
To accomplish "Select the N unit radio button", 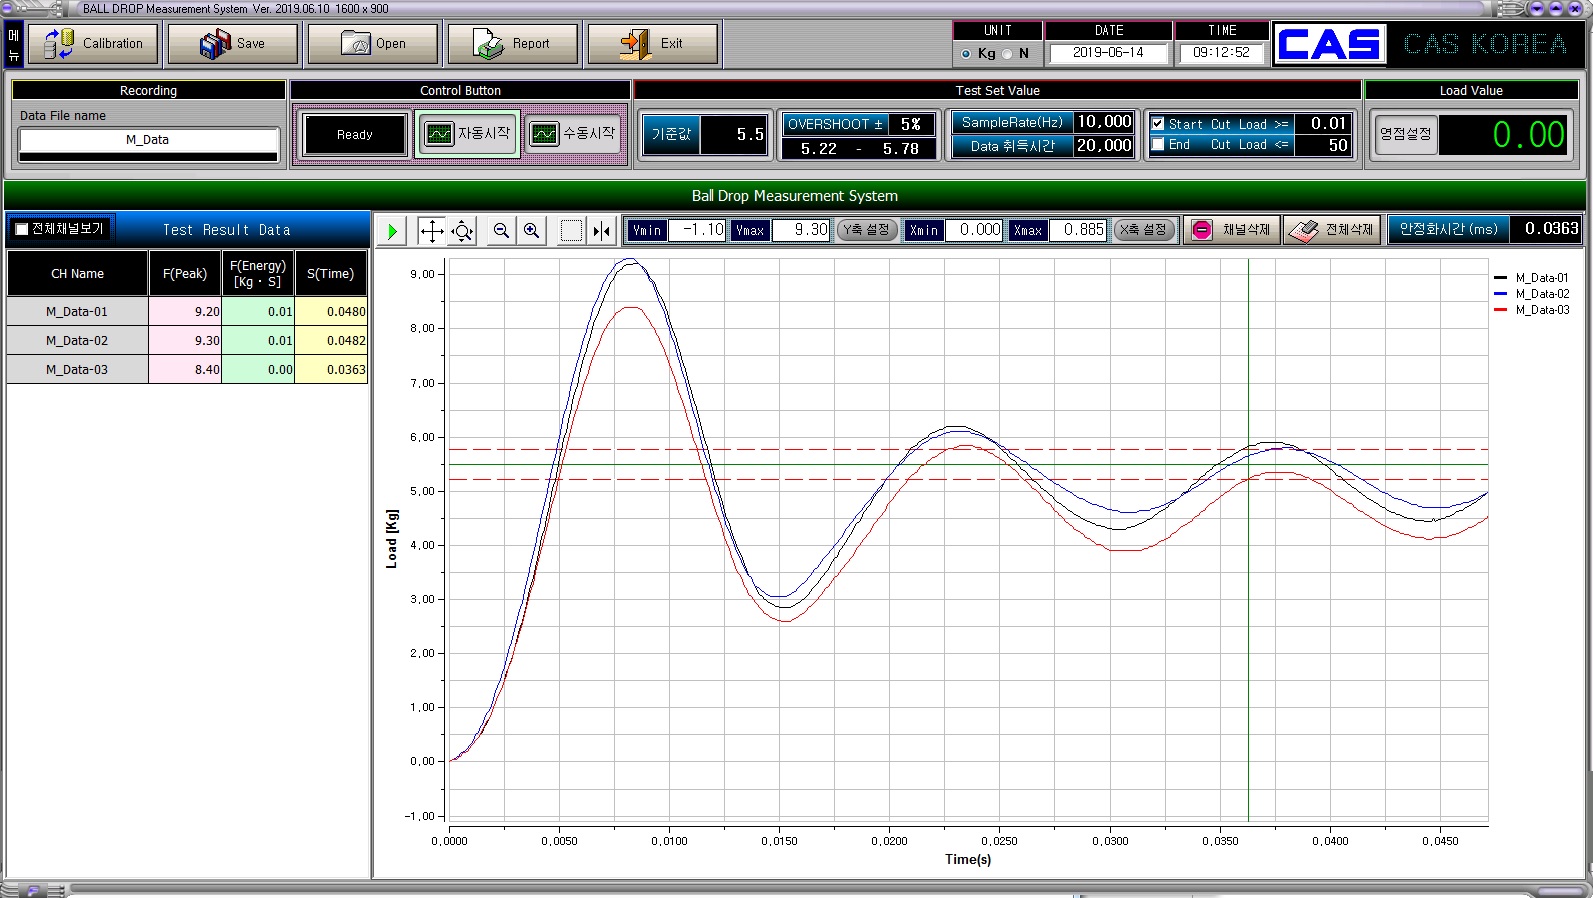I will click(1007, 54).
